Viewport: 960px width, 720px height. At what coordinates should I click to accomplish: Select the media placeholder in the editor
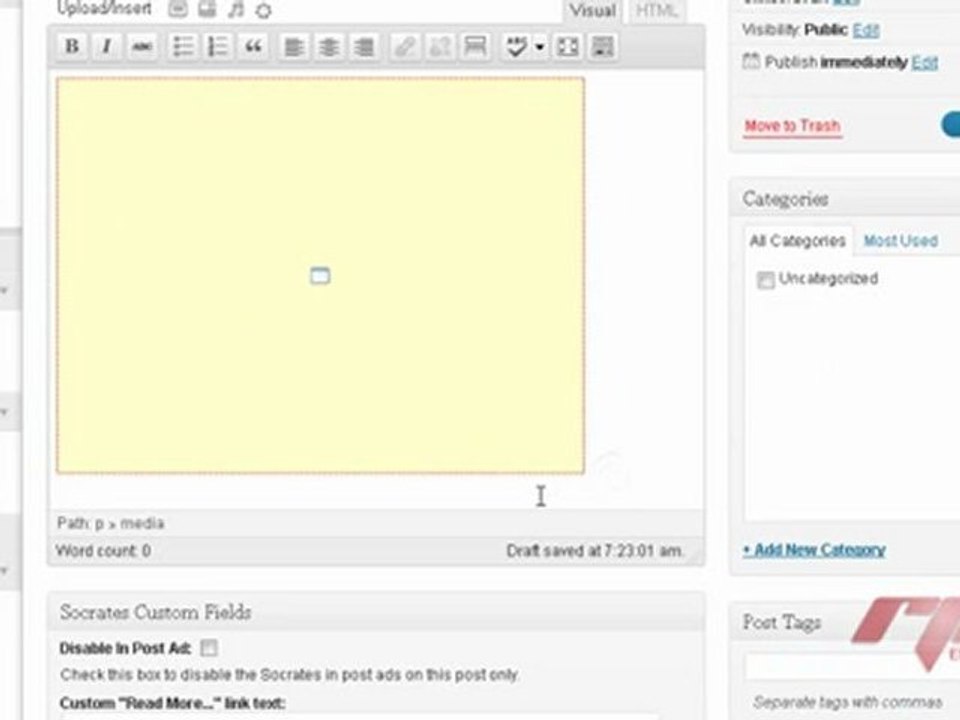click(x=320, y=276)
